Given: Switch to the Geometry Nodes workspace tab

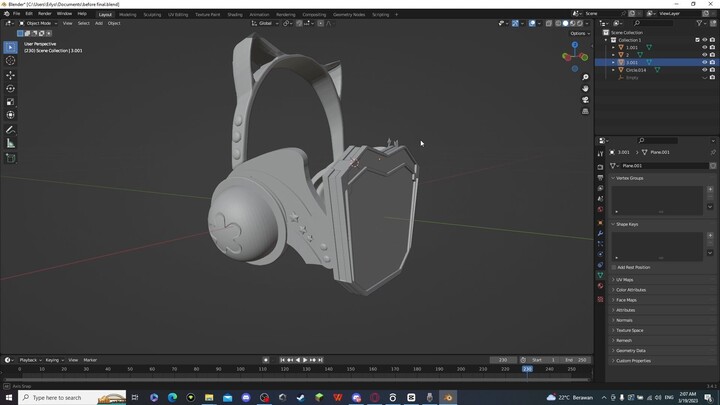Looking at the screenshot, I should click(x=349, y=14).
